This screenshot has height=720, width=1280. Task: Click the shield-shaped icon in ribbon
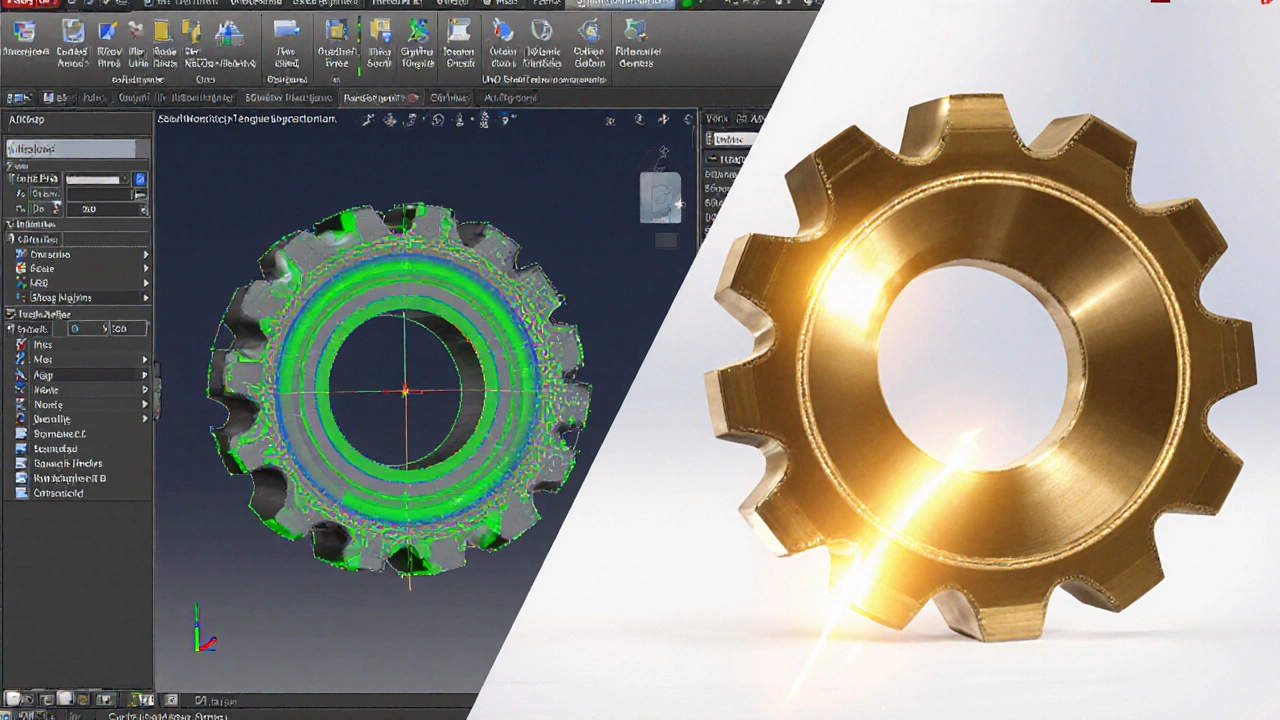point(542,31)
